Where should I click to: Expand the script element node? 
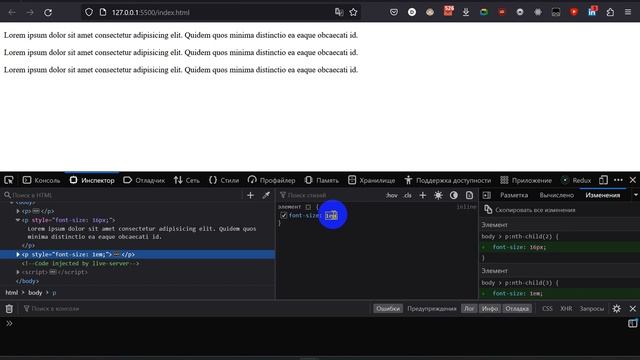(x=18, y=272)
